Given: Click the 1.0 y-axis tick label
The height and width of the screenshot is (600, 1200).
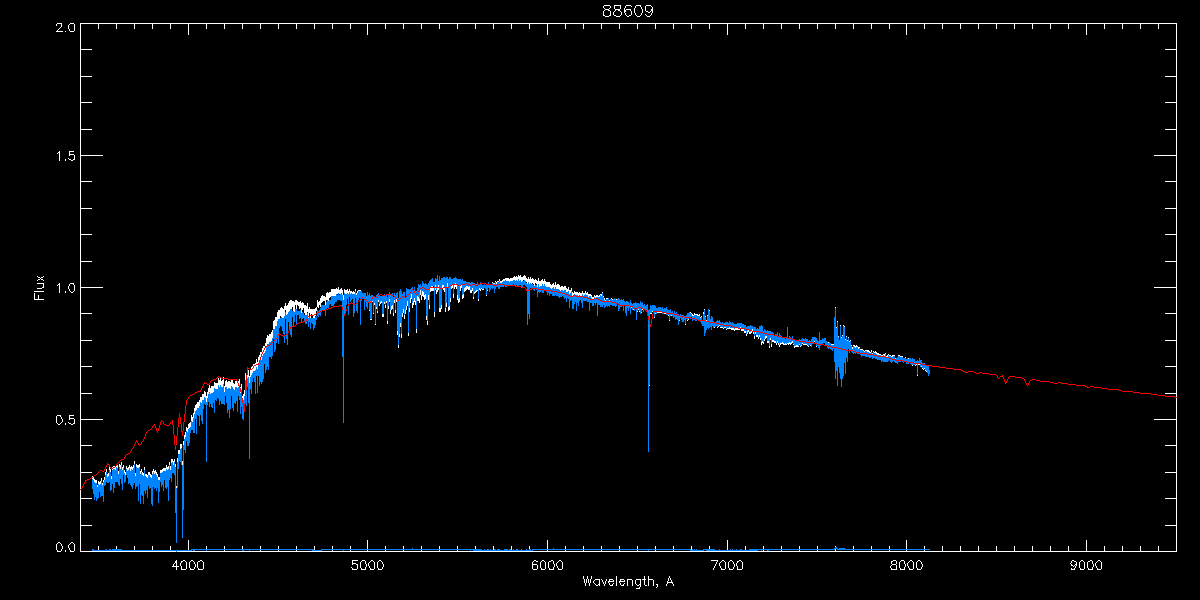Looking at the screenshot, I should tap(65, 288).
